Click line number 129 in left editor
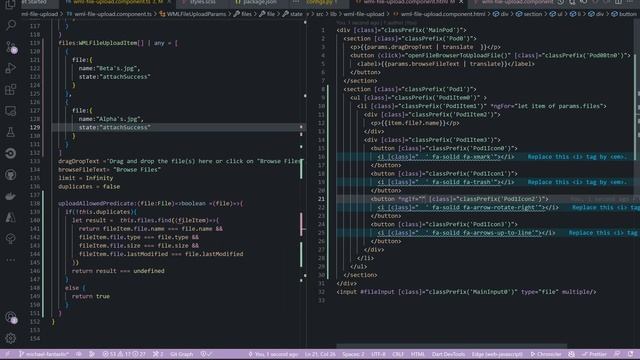 tap(35, 127)
